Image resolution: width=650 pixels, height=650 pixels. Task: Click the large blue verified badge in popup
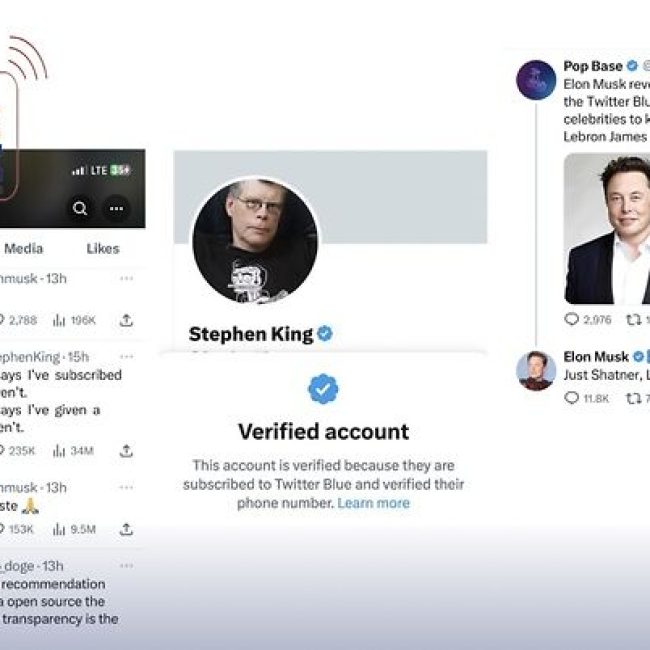pyautogui.click(x=323, y=389)
